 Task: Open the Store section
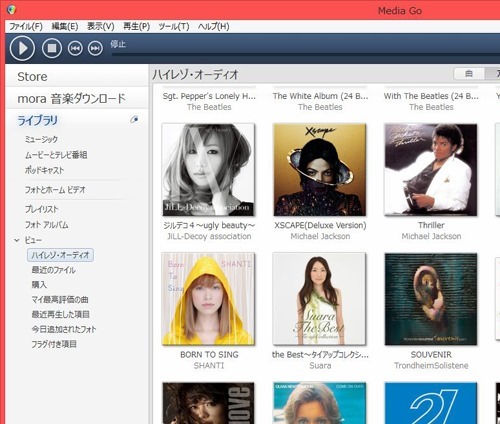32,77
